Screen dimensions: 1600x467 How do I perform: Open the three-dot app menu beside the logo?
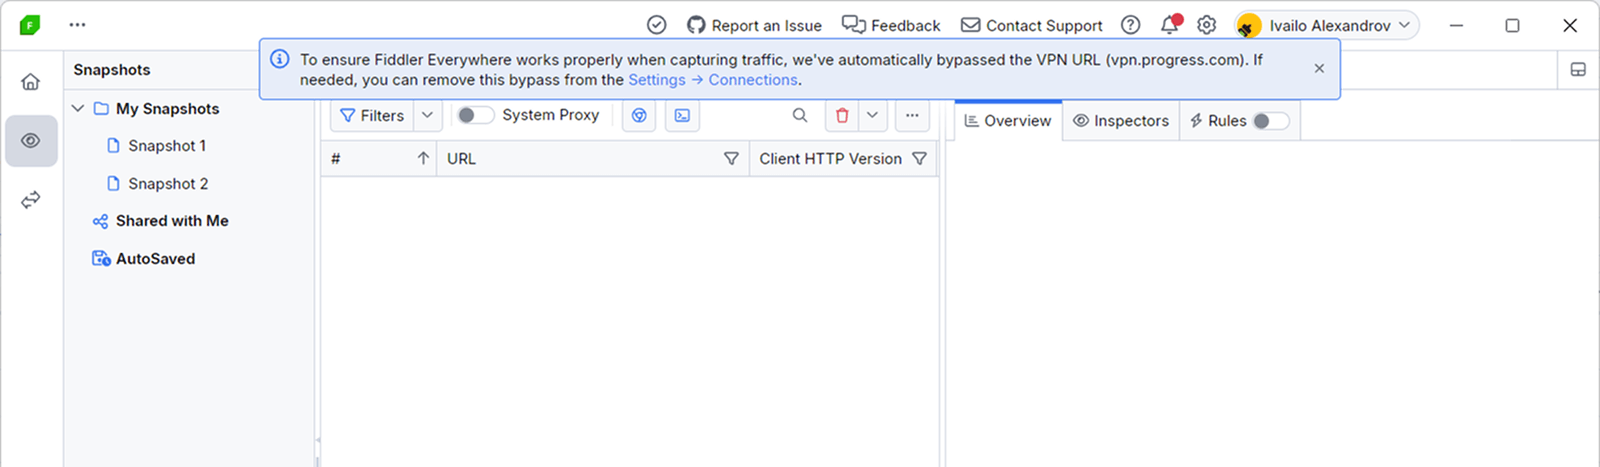pyautogui.click(x=77, y=25)
